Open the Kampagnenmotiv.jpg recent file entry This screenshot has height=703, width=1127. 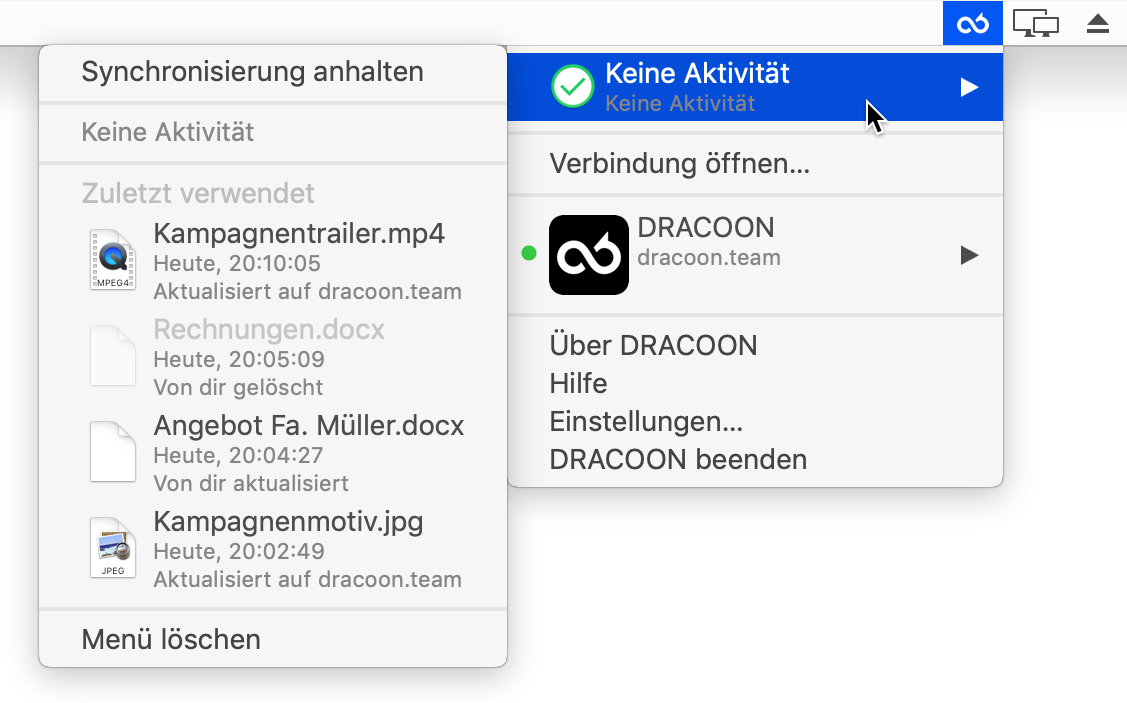(273, 549)
